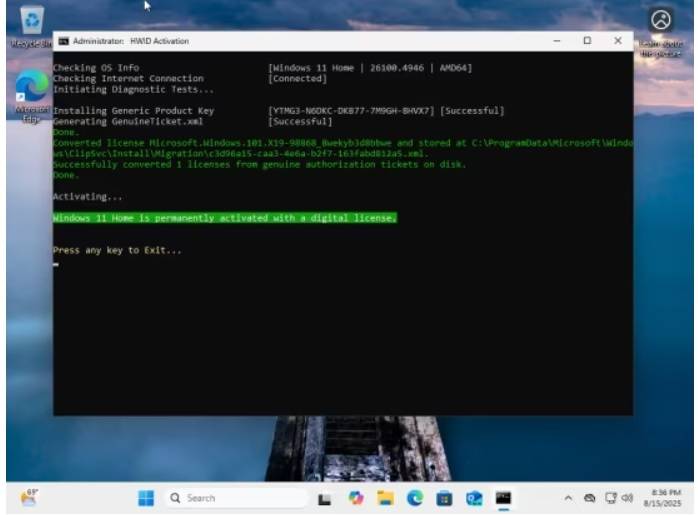
Task: Click 'Press any key to Exit...' text
Action: point(117,251)
